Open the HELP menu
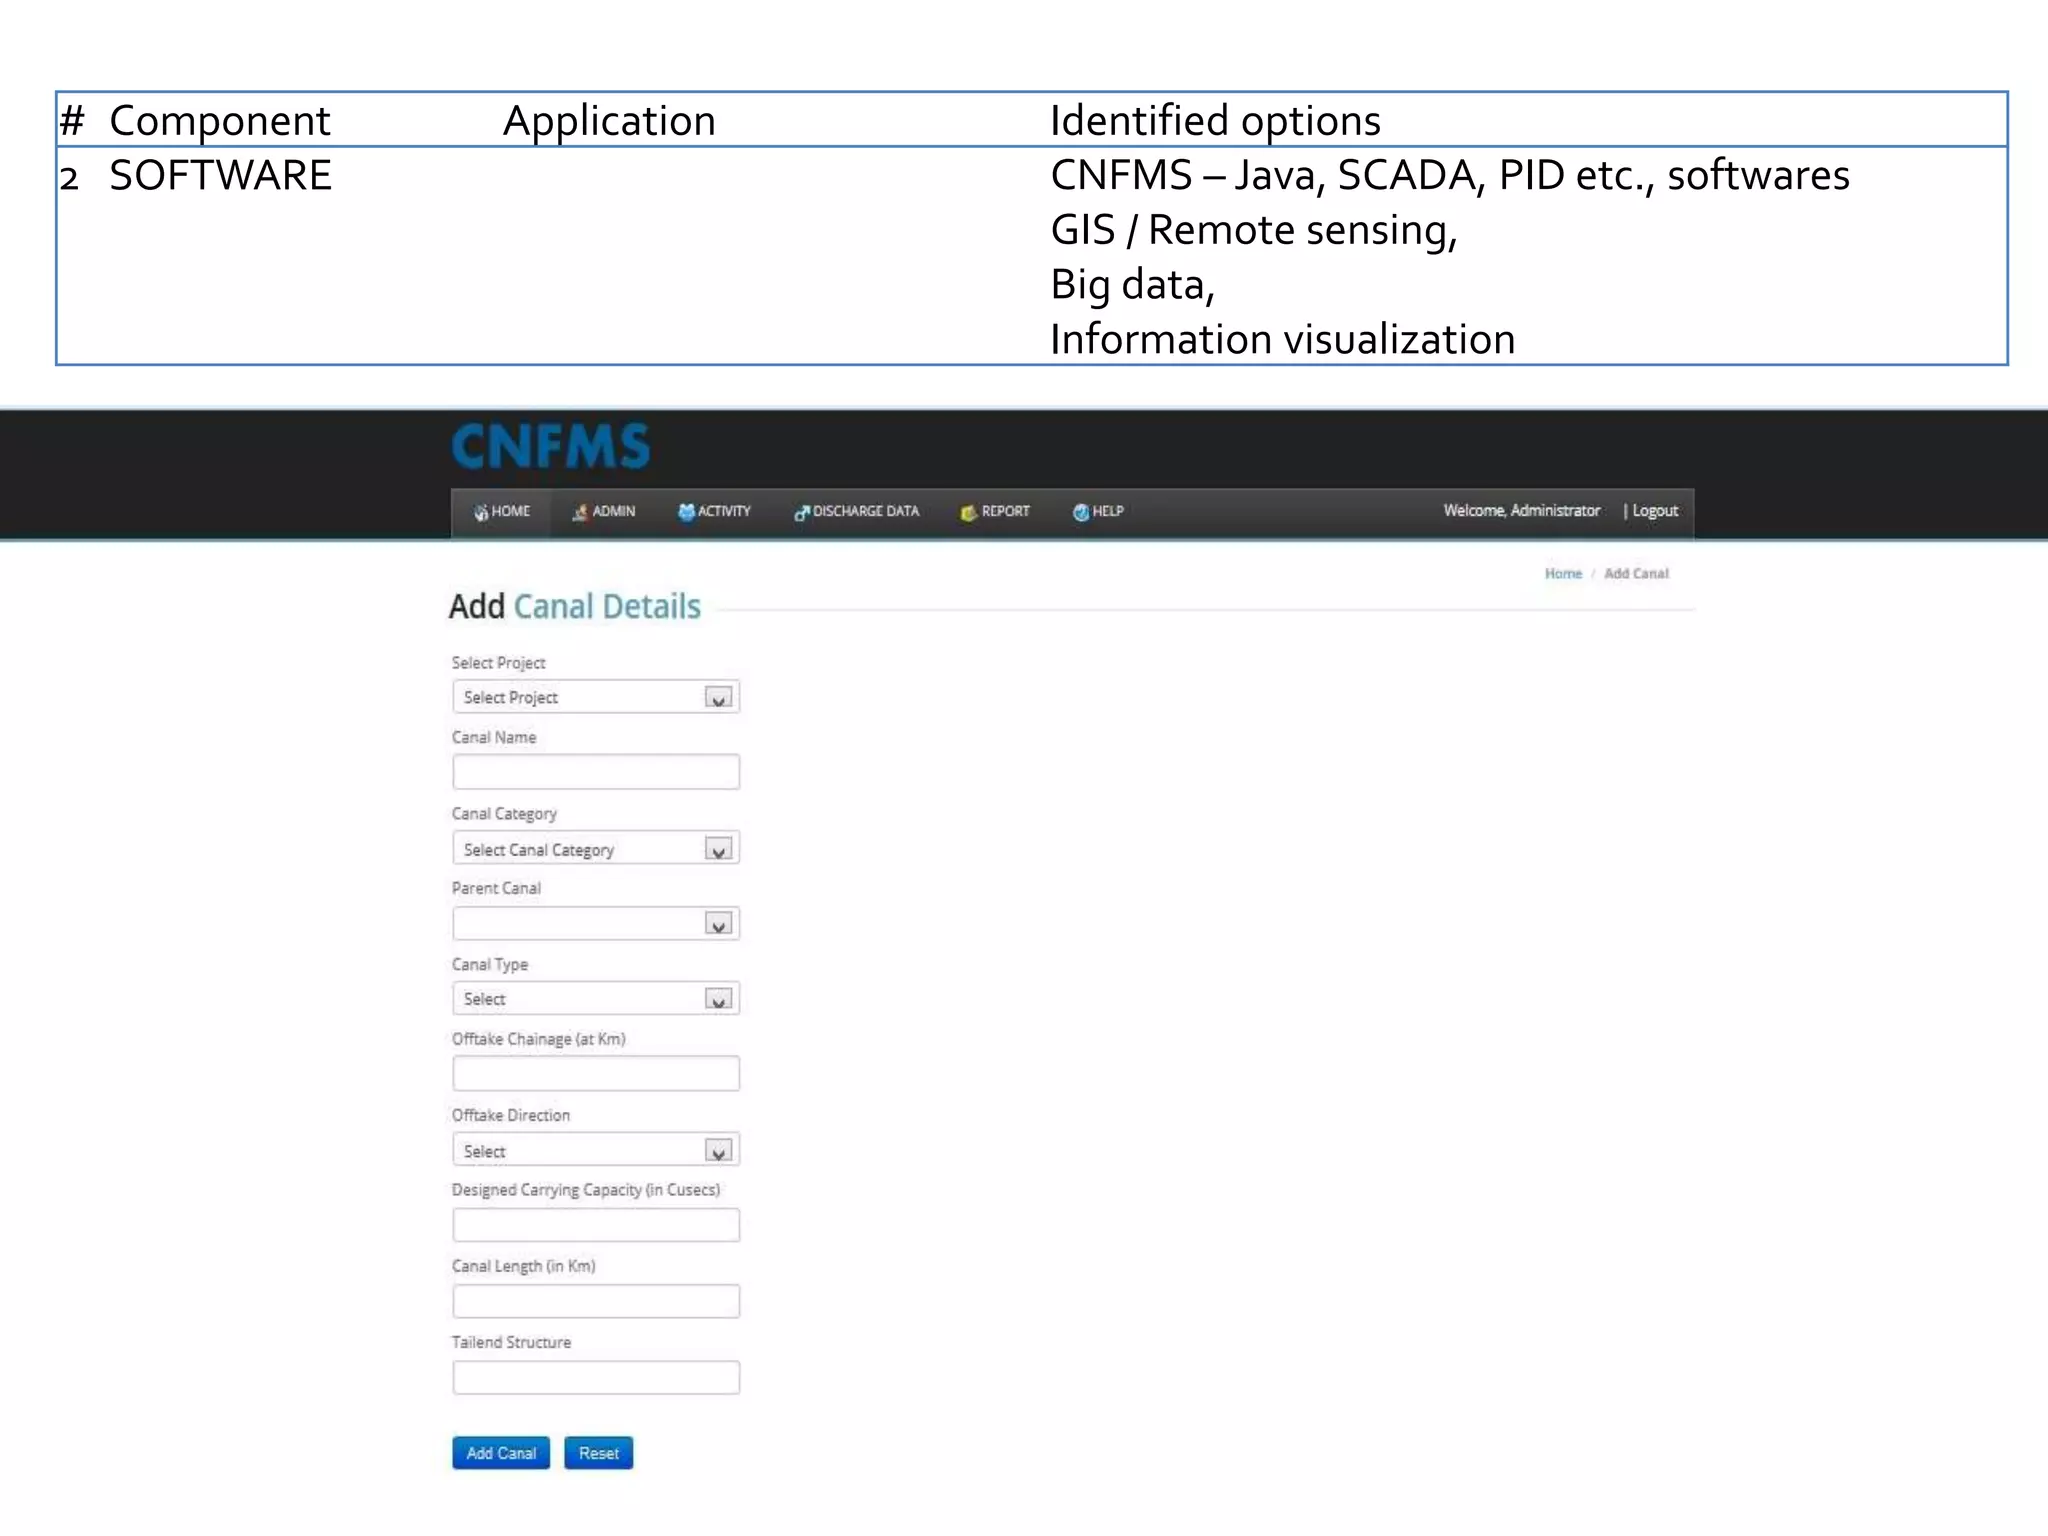The width and height of the screenshot is (2048, 1536). point(1098,511)
